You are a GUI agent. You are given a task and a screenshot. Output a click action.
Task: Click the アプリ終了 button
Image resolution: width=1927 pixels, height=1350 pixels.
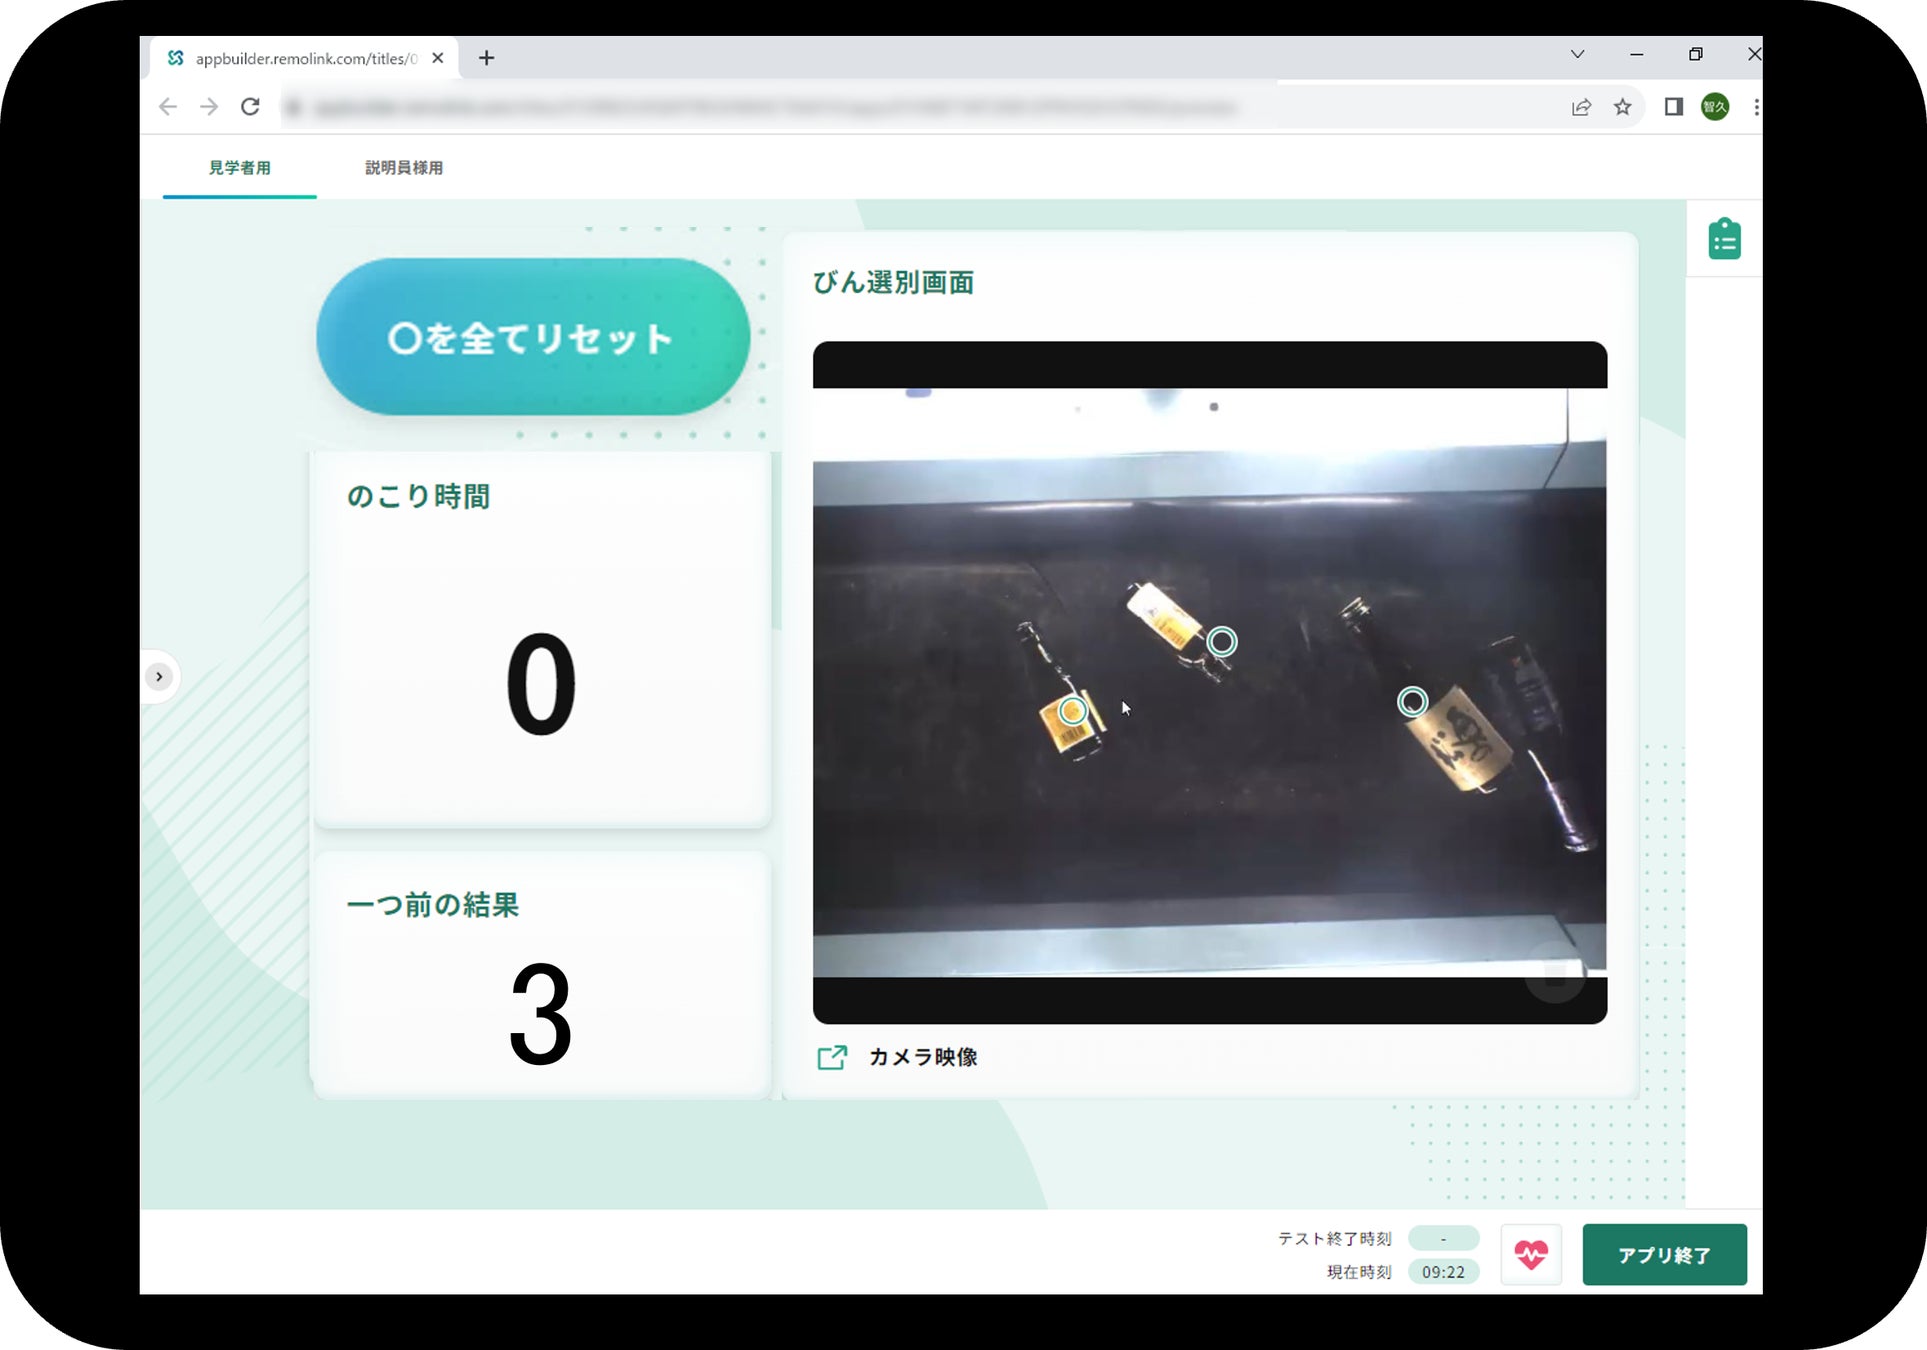coord(1663,1255)
